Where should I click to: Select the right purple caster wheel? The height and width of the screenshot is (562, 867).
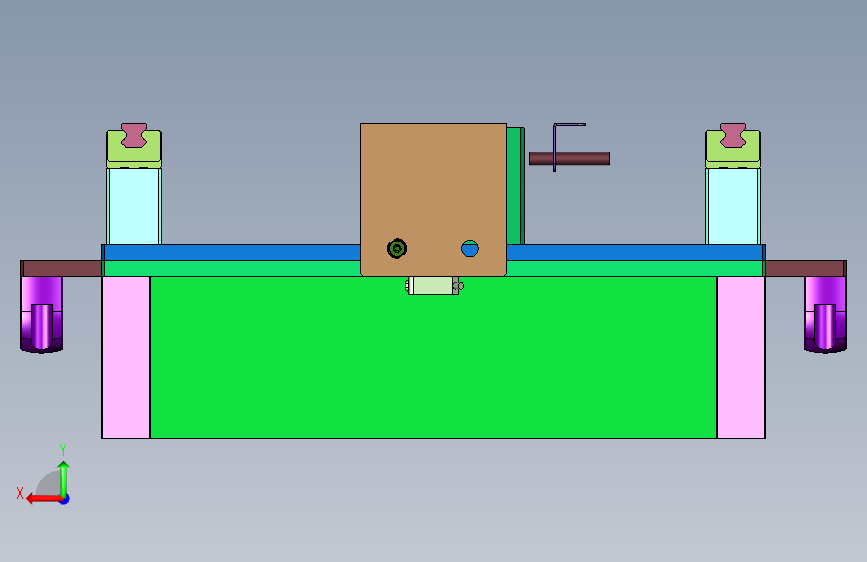[826, 314]
